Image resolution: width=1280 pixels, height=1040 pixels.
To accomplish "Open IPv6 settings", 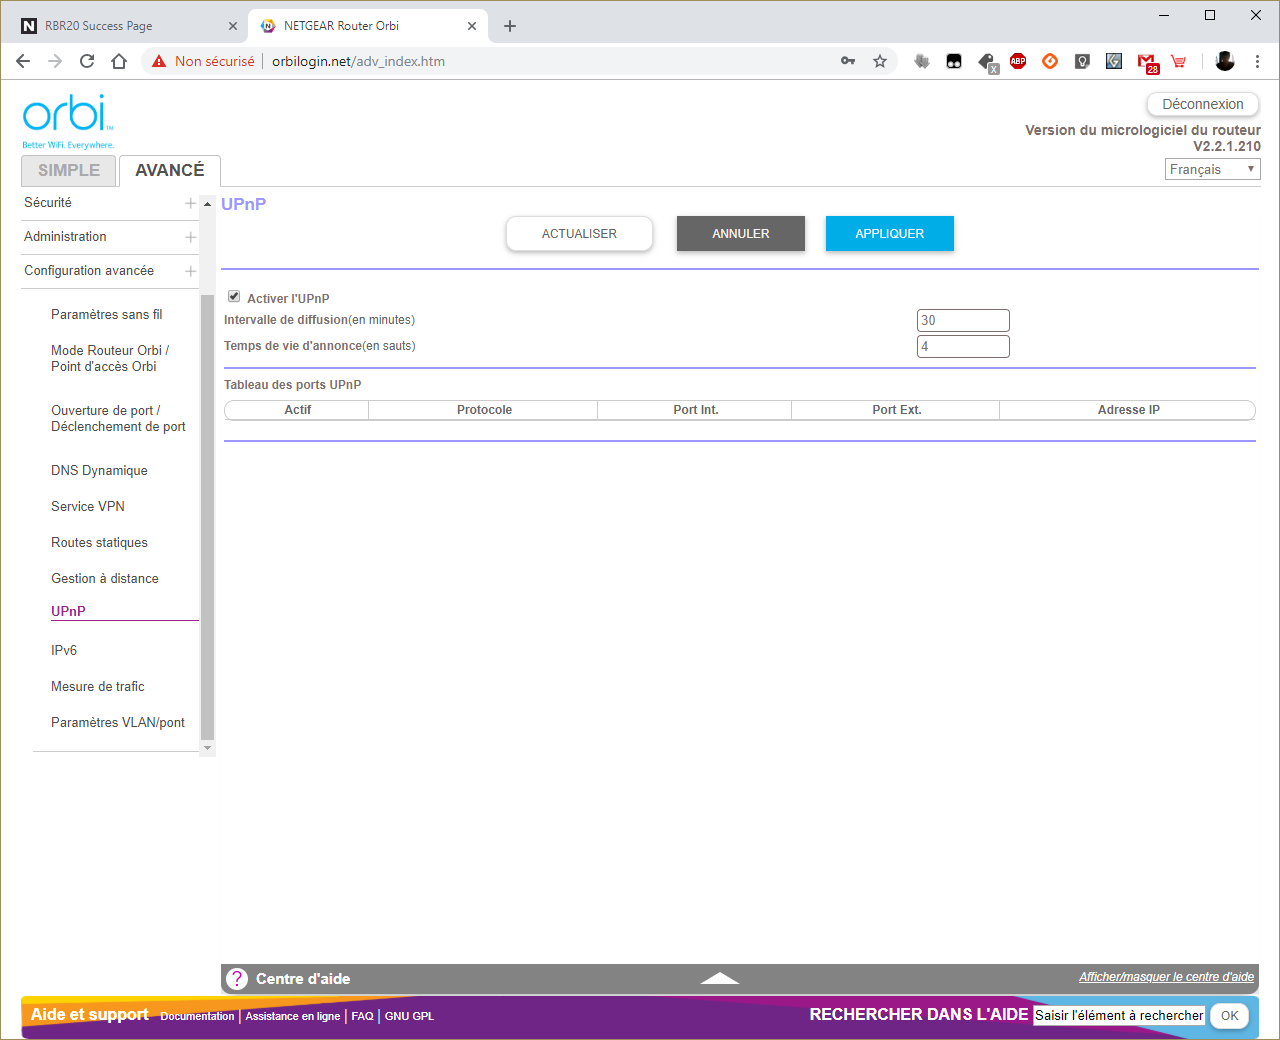I will coord(64,650).
